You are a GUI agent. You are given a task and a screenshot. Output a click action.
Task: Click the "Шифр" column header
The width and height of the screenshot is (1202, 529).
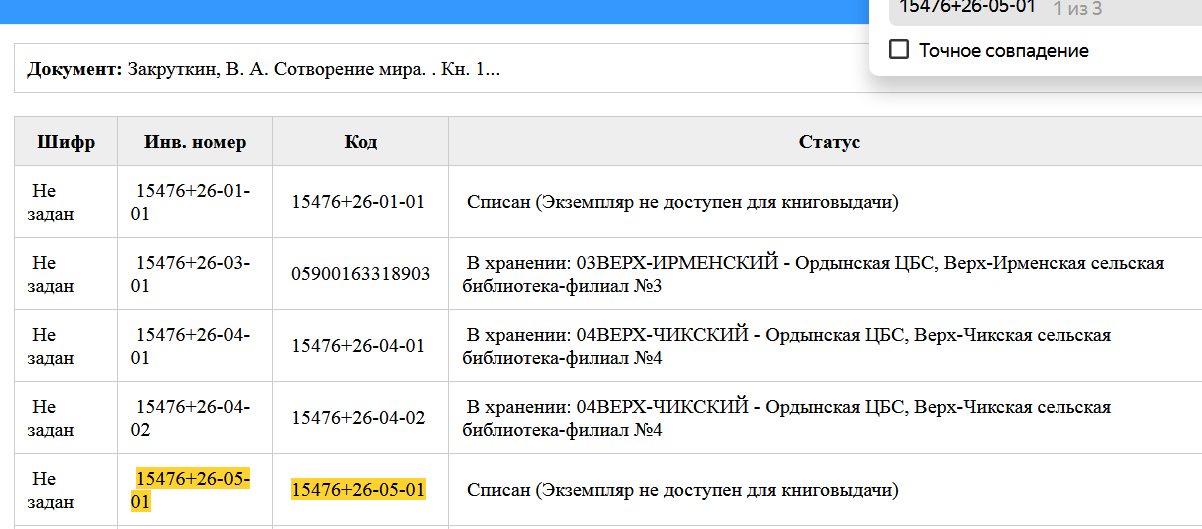(x=66, y=142)
